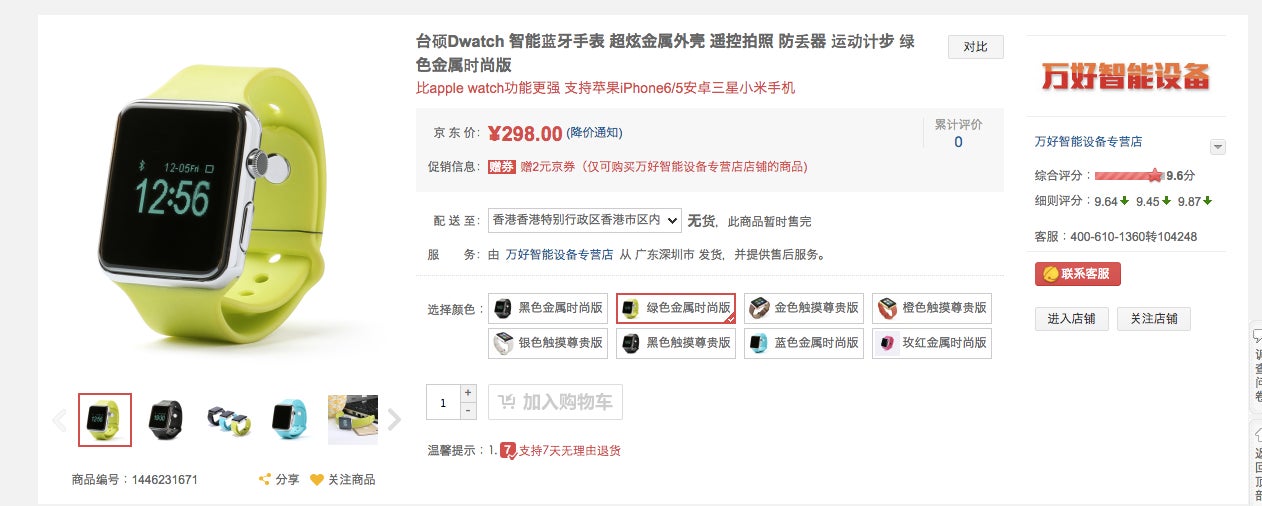This screenshot has height=506, width=1262.
Task: Show previous thumbnails with left arrow
Action: [x=60, y=420]
